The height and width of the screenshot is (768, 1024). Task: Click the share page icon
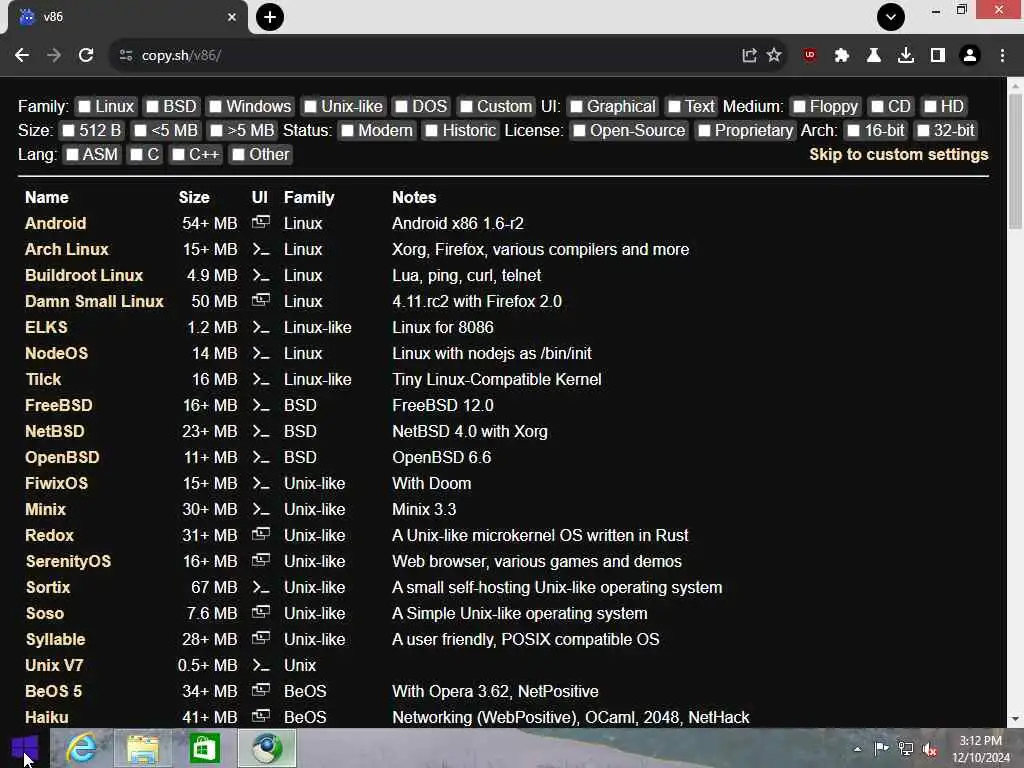click(749, 56)
